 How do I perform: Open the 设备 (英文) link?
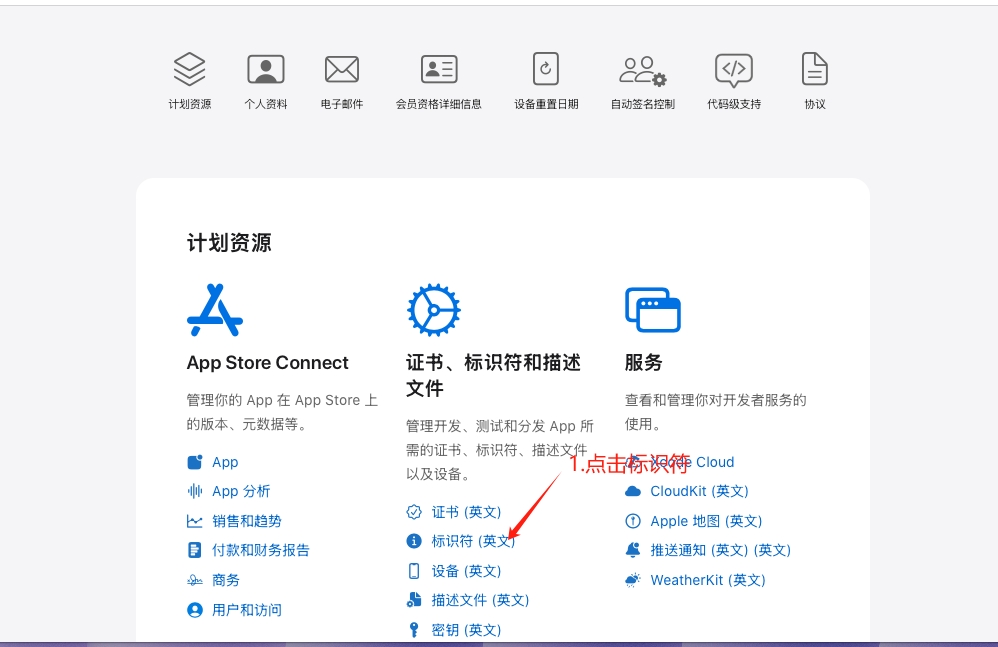467,571
